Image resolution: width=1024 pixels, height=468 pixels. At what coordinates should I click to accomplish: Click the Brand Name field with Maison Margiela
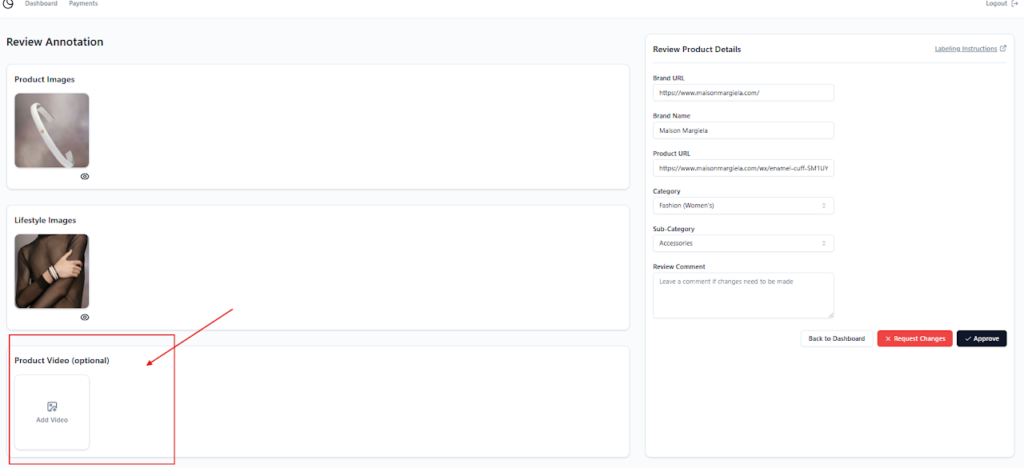click(x=743, y=131)
